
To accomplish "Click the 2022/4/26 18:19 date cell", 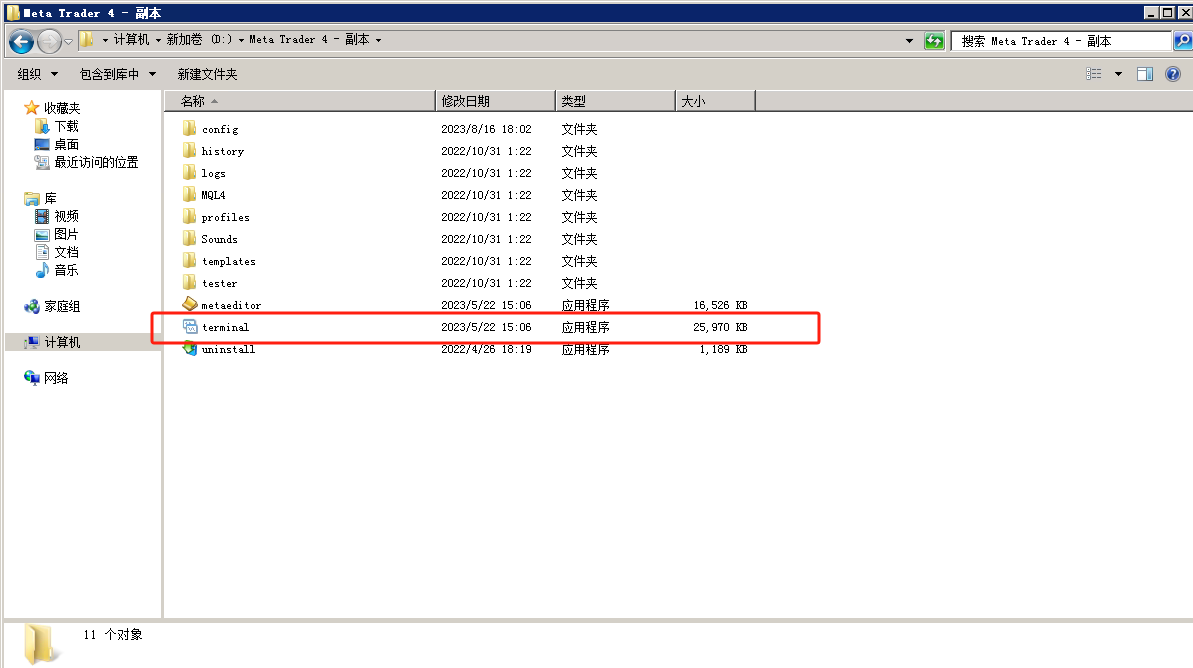I will point(486,349).
